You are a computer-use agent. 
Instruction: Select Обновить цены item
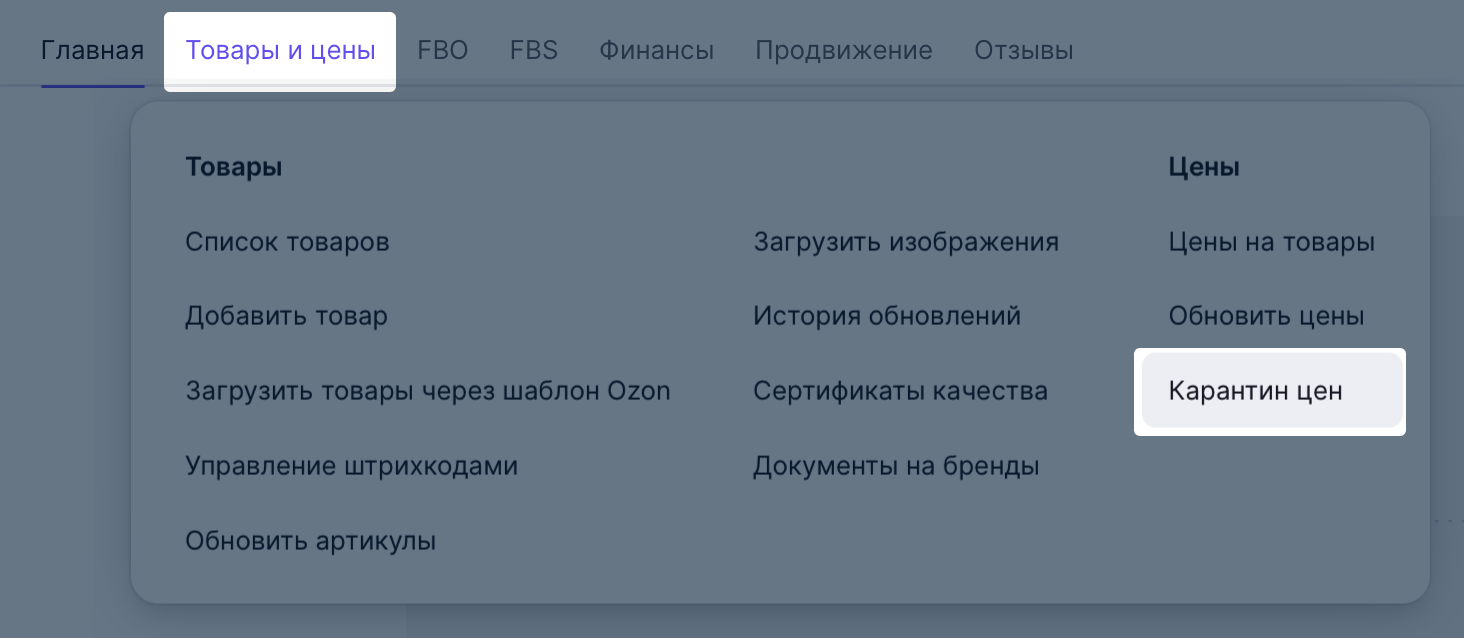1266,317
